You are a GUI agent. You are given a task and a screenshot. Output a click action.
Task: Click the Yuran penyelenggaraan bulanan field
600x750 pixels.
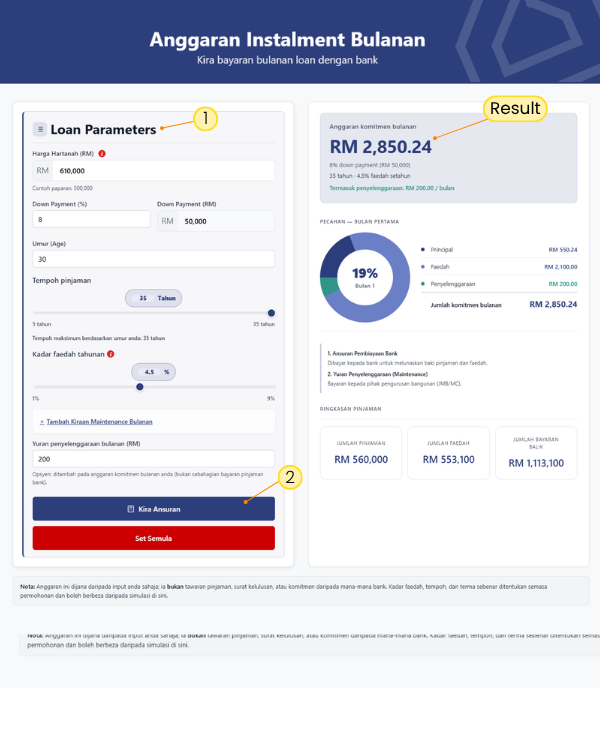point(153,457)
